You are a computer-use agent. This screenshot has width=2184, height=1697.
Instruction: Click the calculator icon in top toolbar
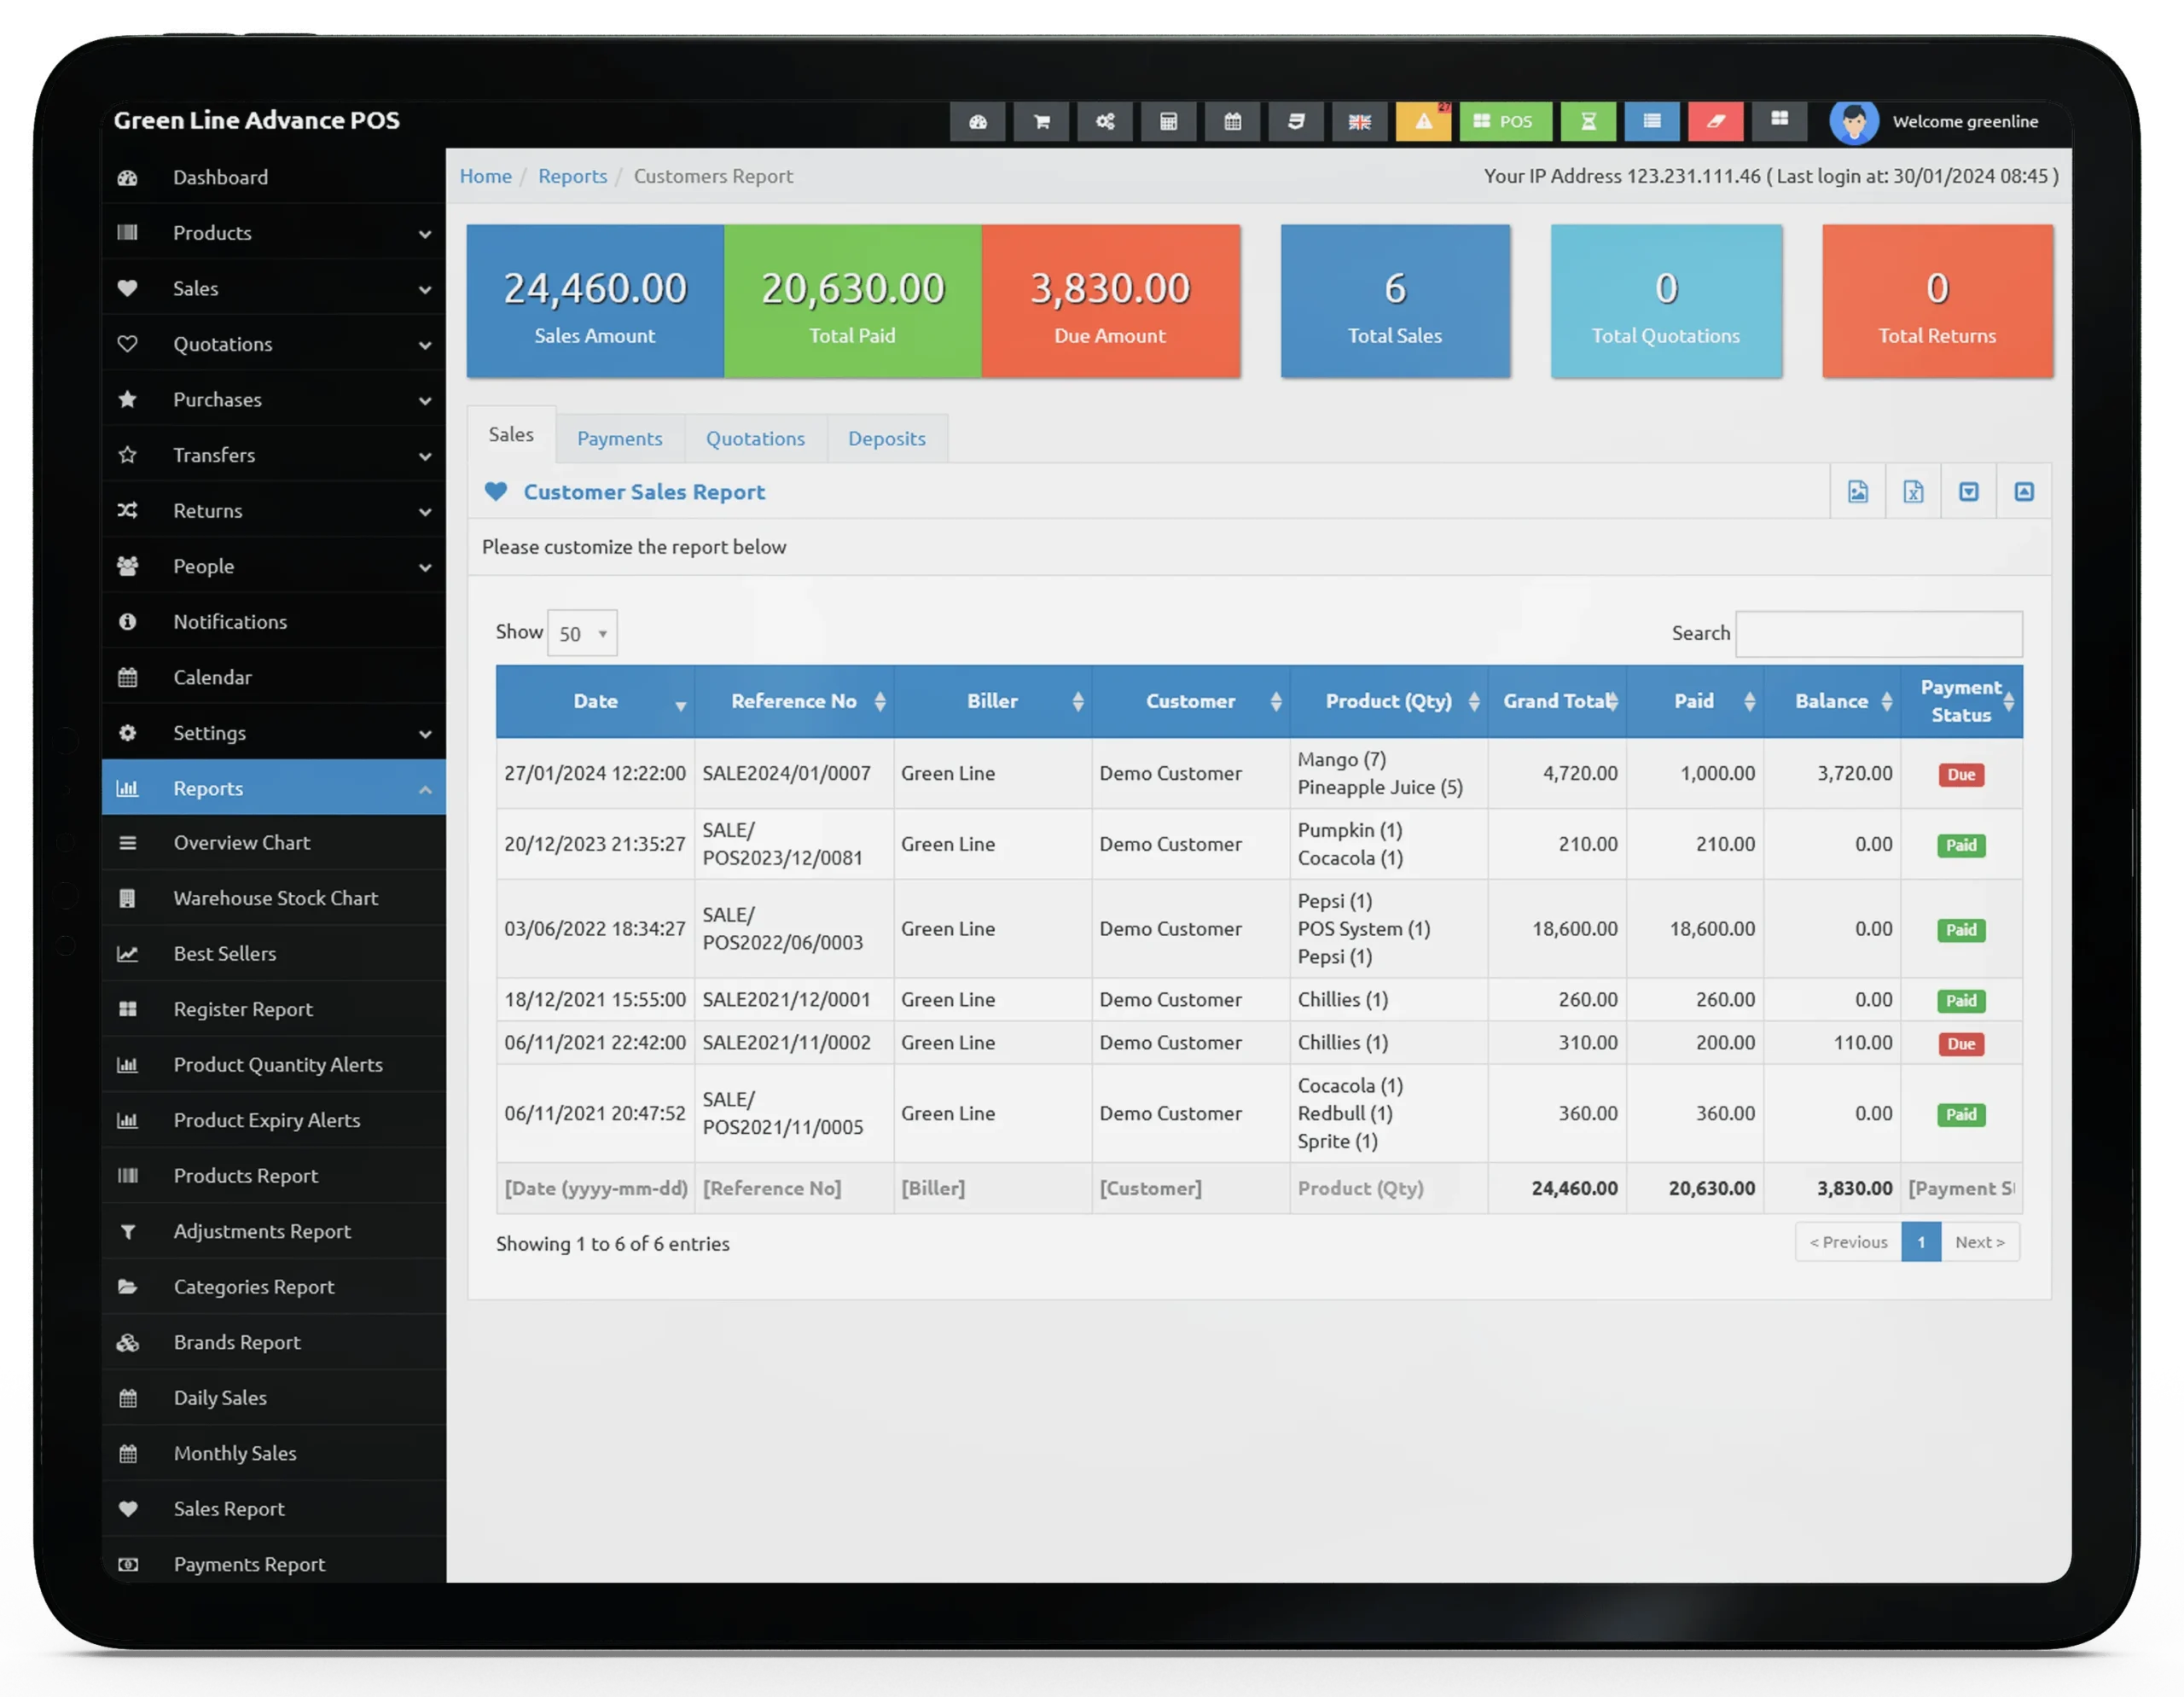(x=1168, y=121)
